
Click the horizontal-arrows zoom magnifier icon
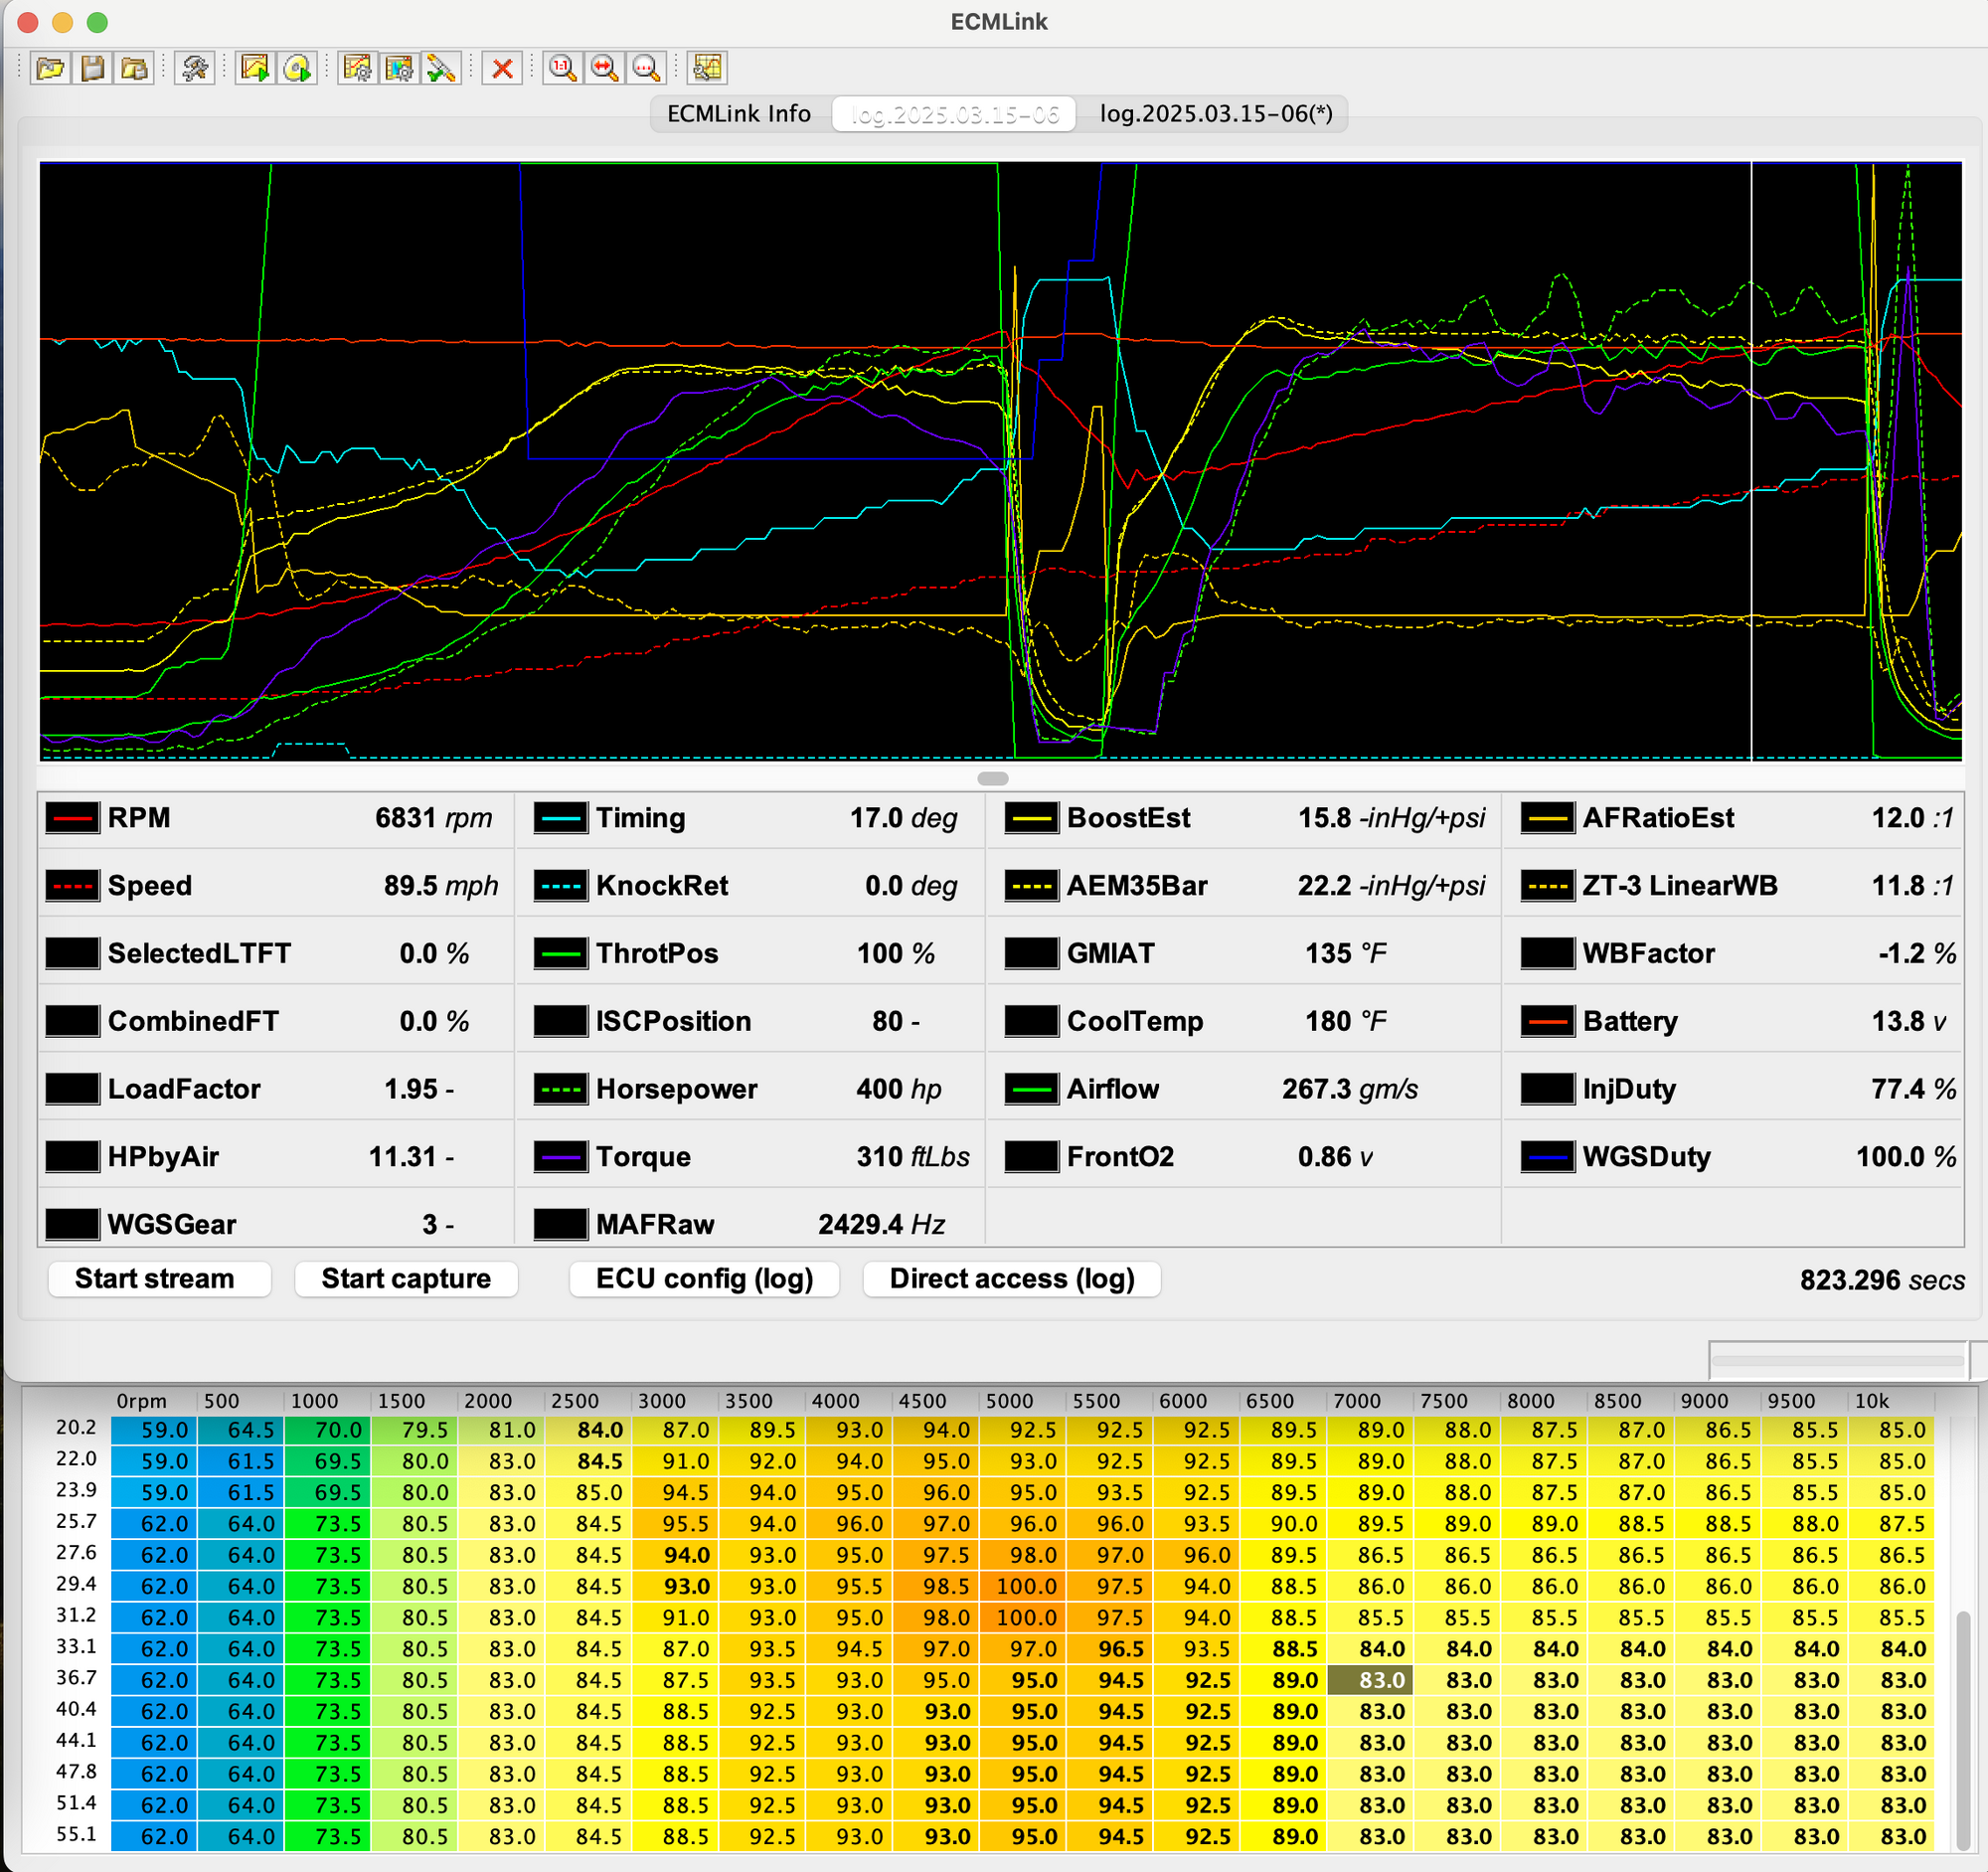(x=605, y=68)
